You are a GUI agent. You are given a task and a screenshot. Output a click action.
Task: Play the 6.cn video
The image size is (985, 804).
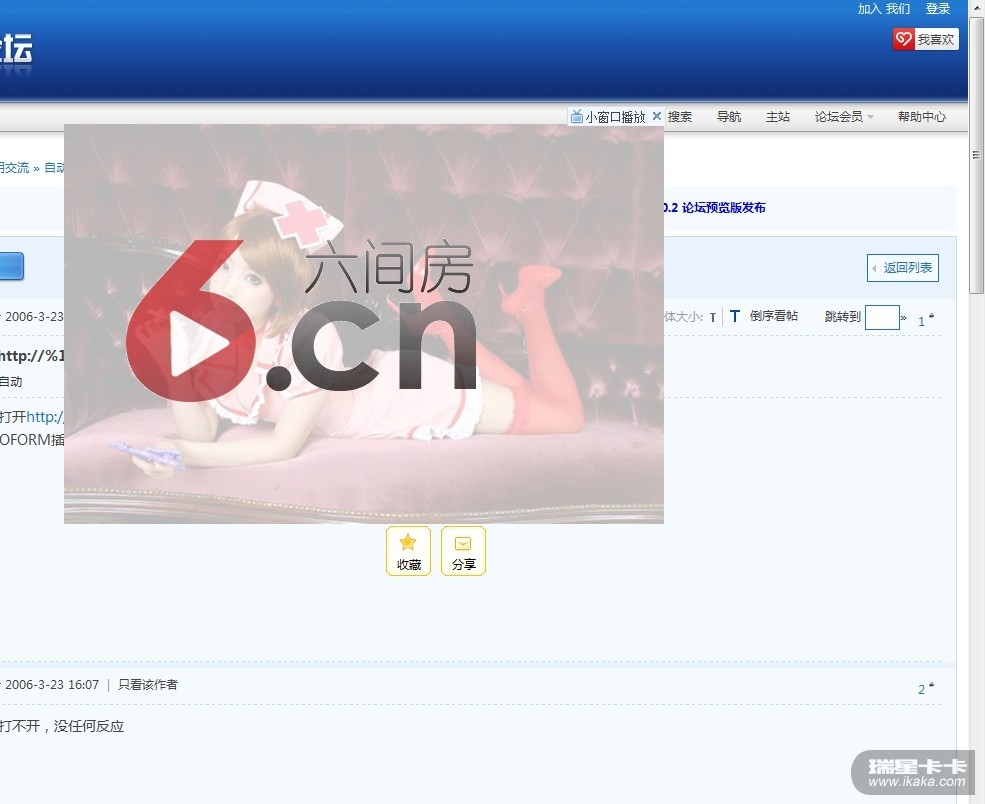point(199,344)
